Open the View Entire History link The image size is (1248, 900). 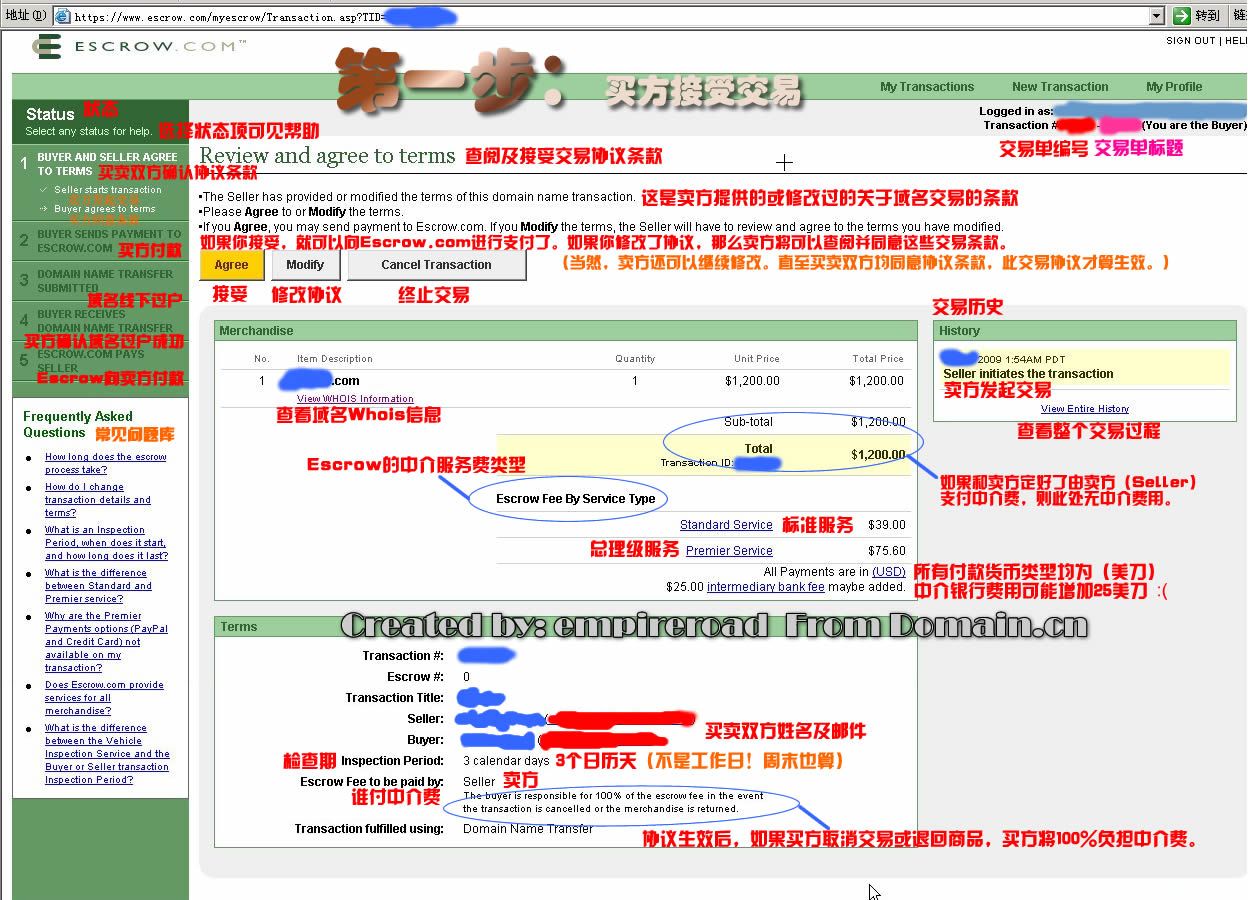point(1085,409)
